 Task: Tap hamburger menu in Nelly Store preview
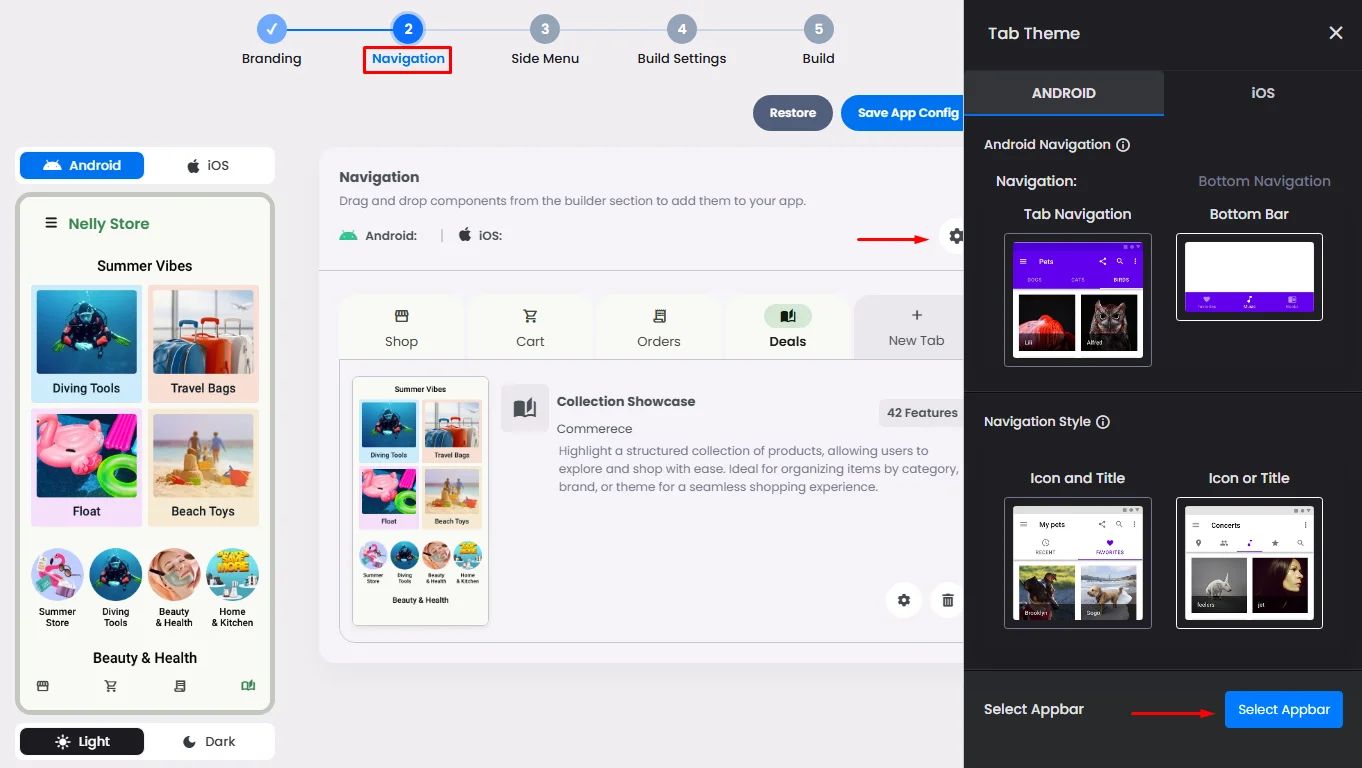pyautogui.click(x=51, y=223)
